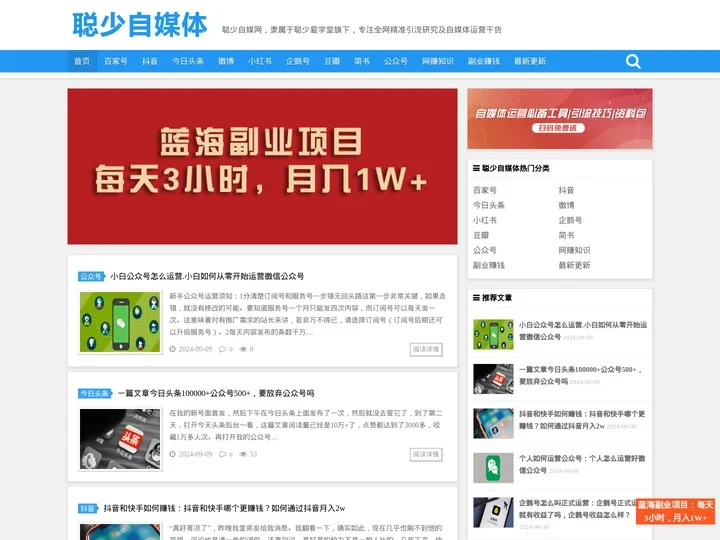Image resolution: width=720 pixels, height=540 pixels.
Task: Click the 蓝海副业项目 red banner
Action: click(x=262, y=166)
